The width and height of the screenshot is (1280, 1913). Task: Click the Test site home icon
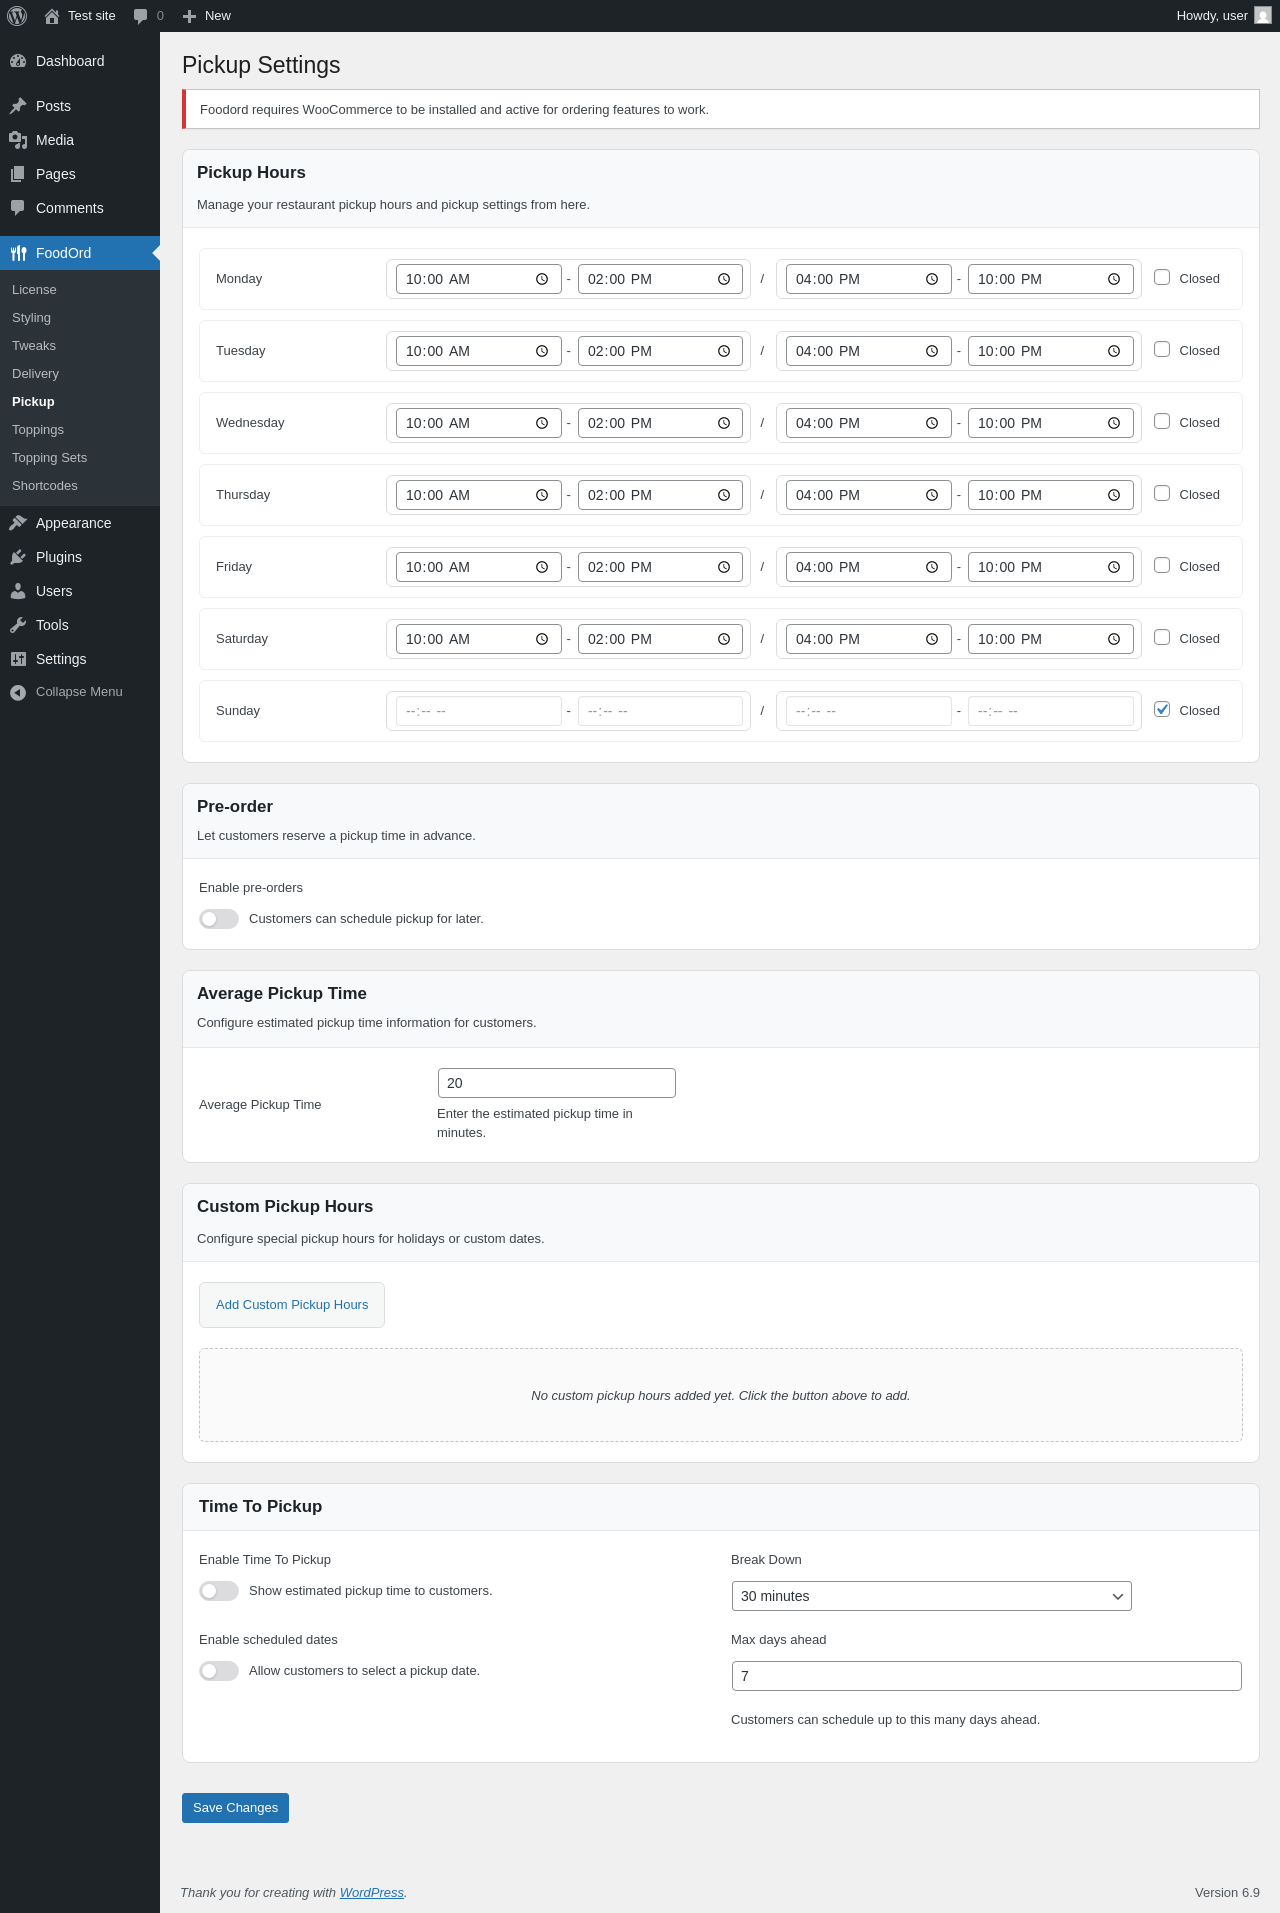click(52, 16)
